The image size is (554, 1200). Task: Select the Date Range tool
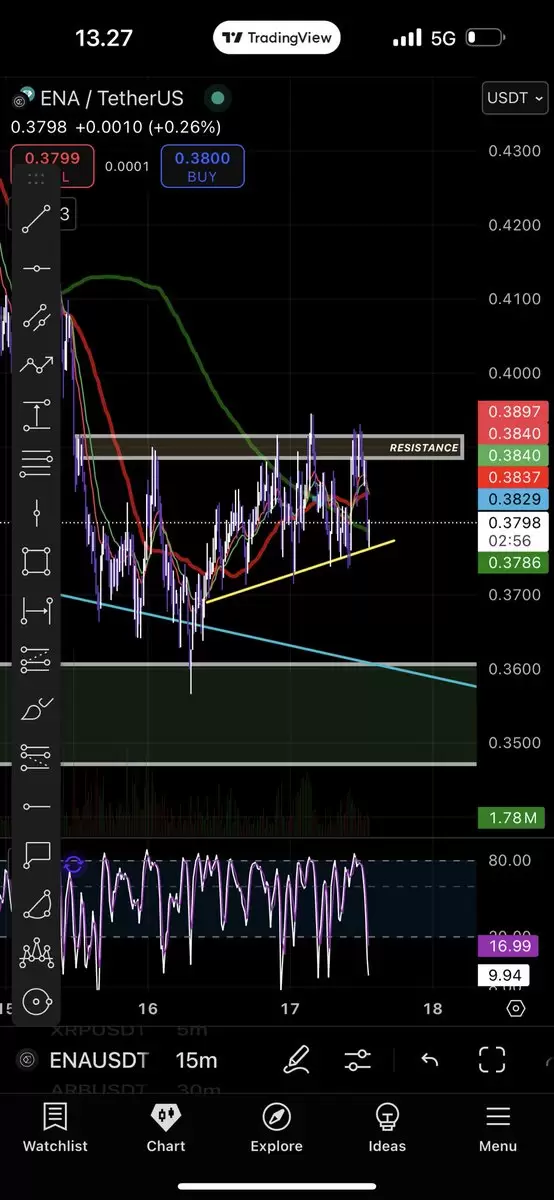[37, 609]
